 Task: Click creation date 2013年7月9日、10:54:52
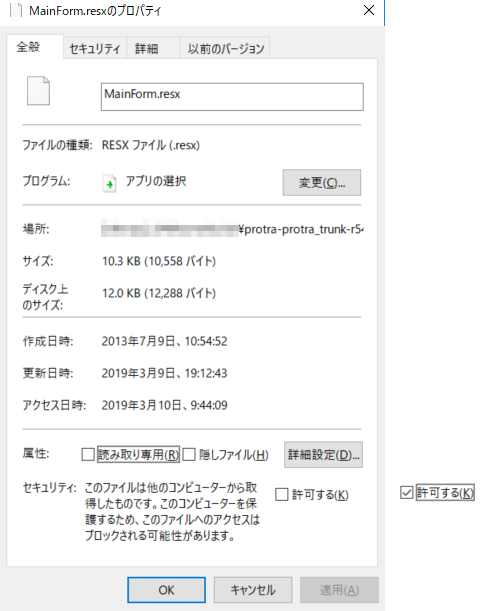point(164,341)
